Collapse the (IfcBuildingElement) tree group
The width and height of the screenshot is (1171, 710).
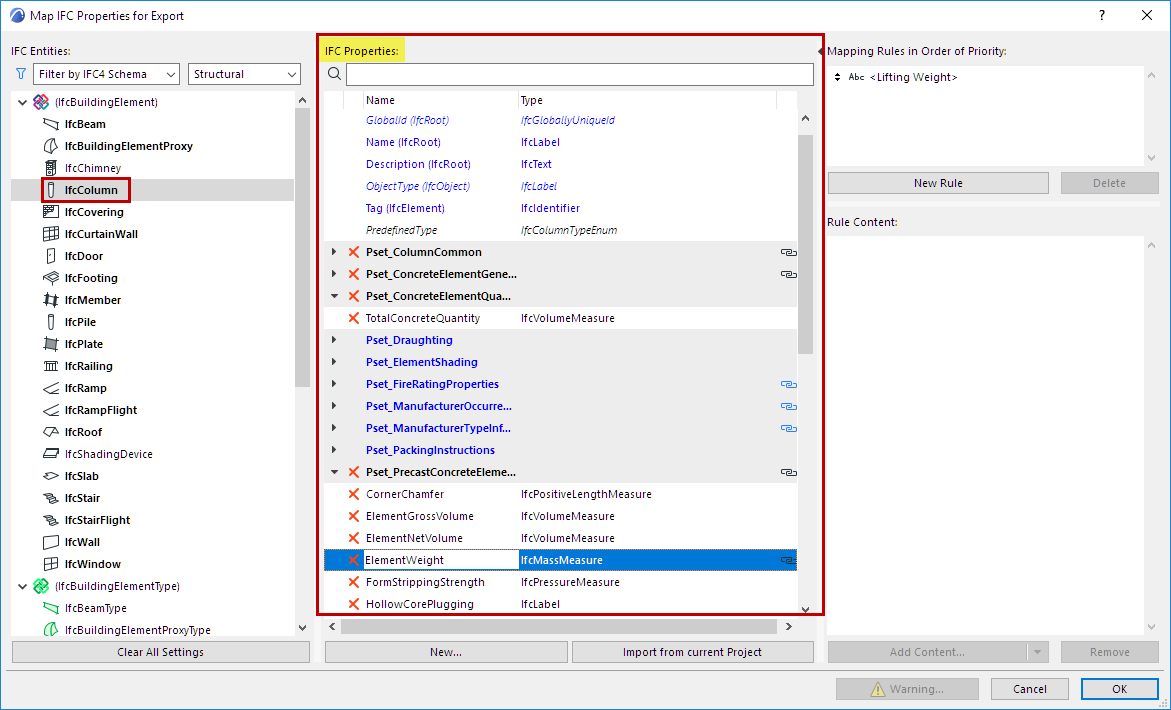coord(22,102)
